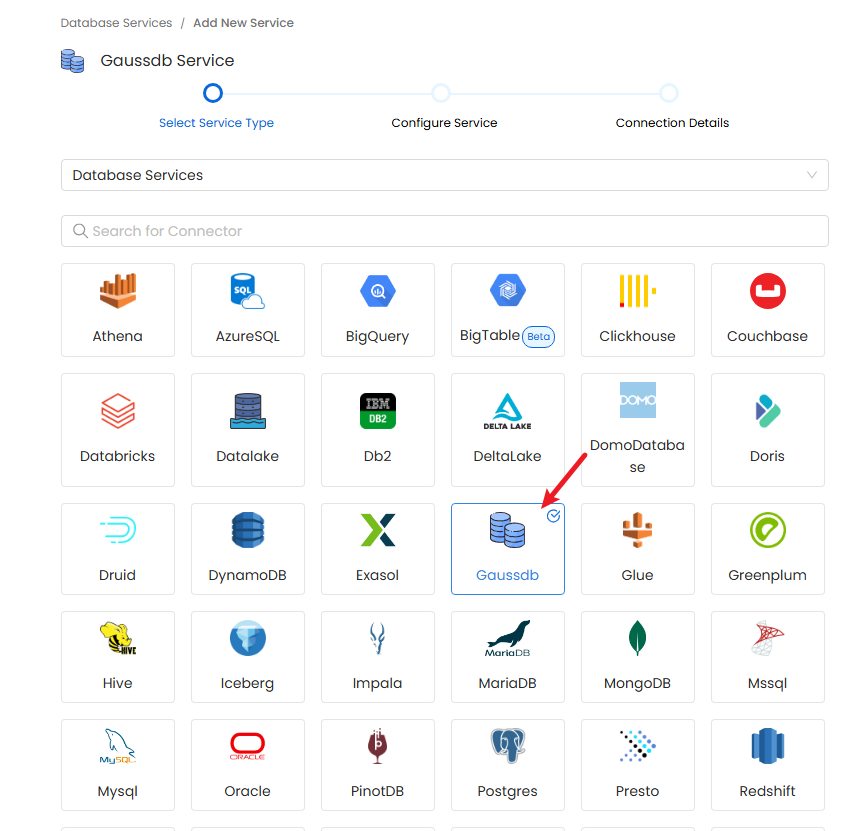This screenshot has width=854, height=831.
Task: Click the Gaussdb Service header icon
Action: [x=72, y=60]
